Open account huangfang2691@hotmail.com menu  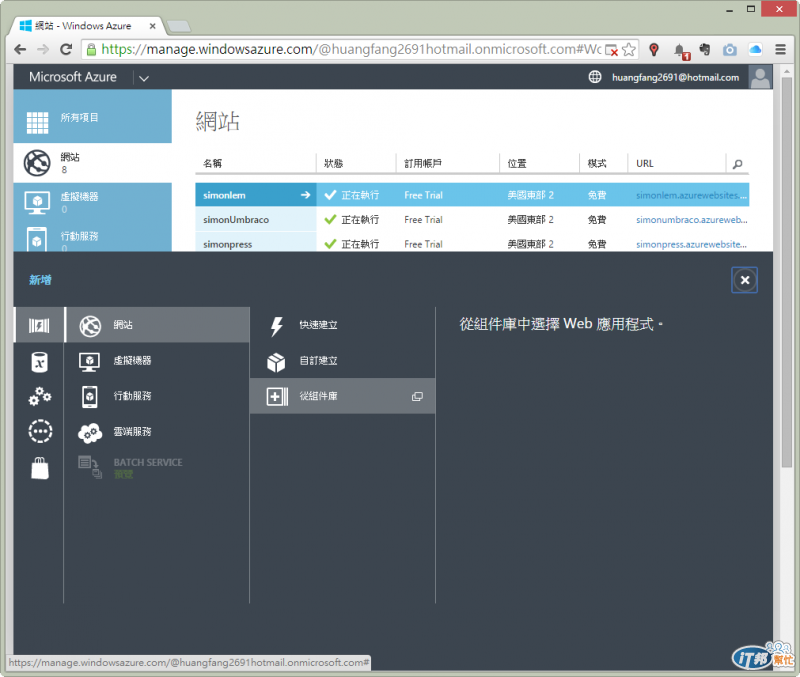coord(676,78)
